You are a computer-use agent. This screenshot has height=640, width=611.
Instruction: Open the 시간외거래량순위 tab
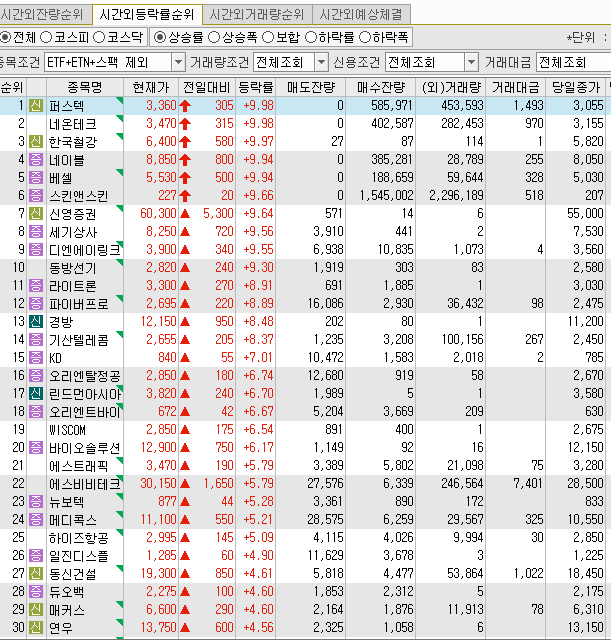(x=257, y=15)
